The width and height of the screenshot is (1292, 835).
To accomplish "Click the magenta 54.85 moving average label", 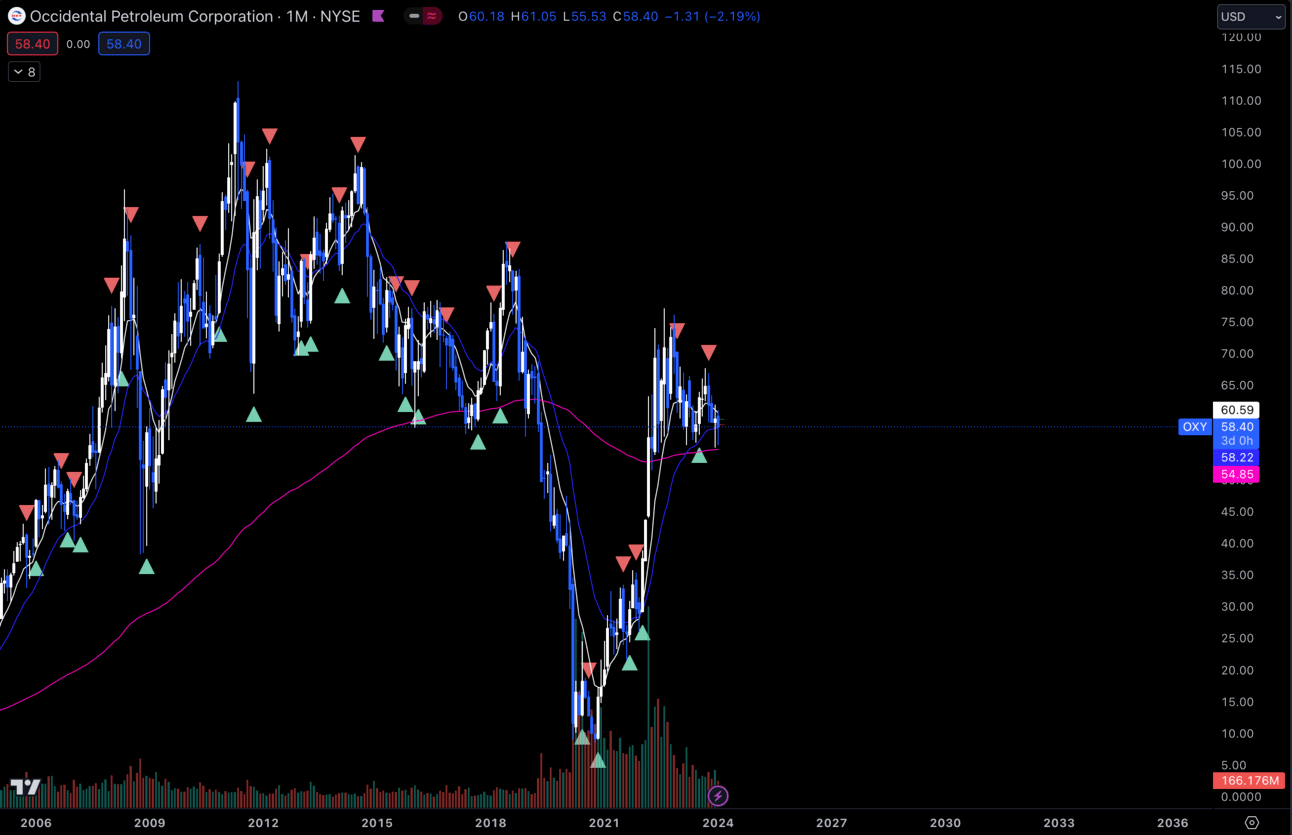I will coord(1237,474).
